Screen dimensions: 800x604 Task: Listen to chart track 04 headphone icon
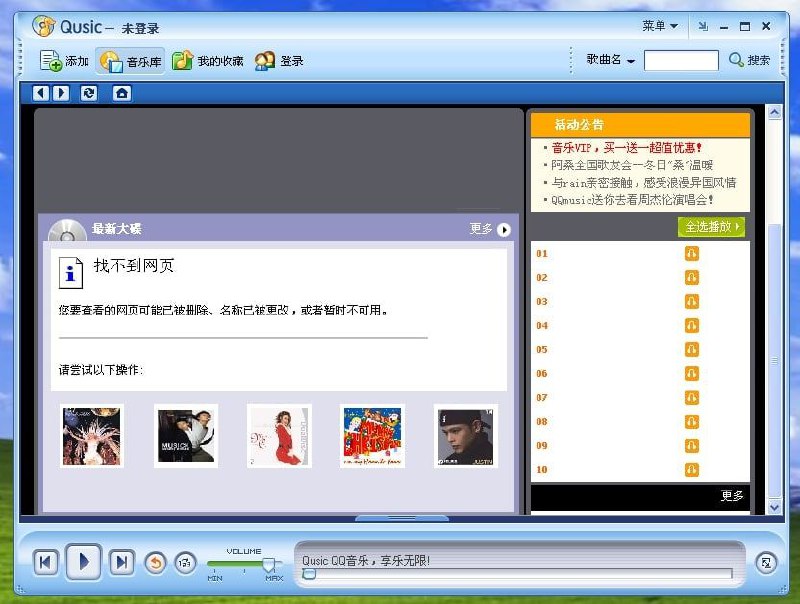click(691, 325)
